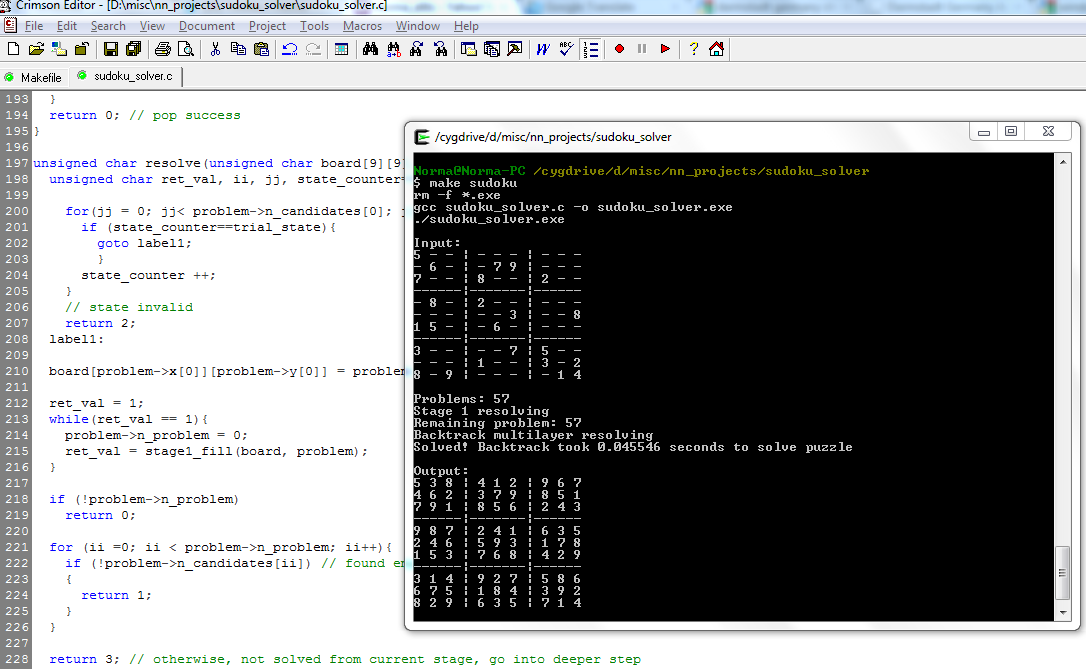Screen dimensions: 1086x669
Task: Toggle the ABC spell check icon
Action: coord(566,49)
